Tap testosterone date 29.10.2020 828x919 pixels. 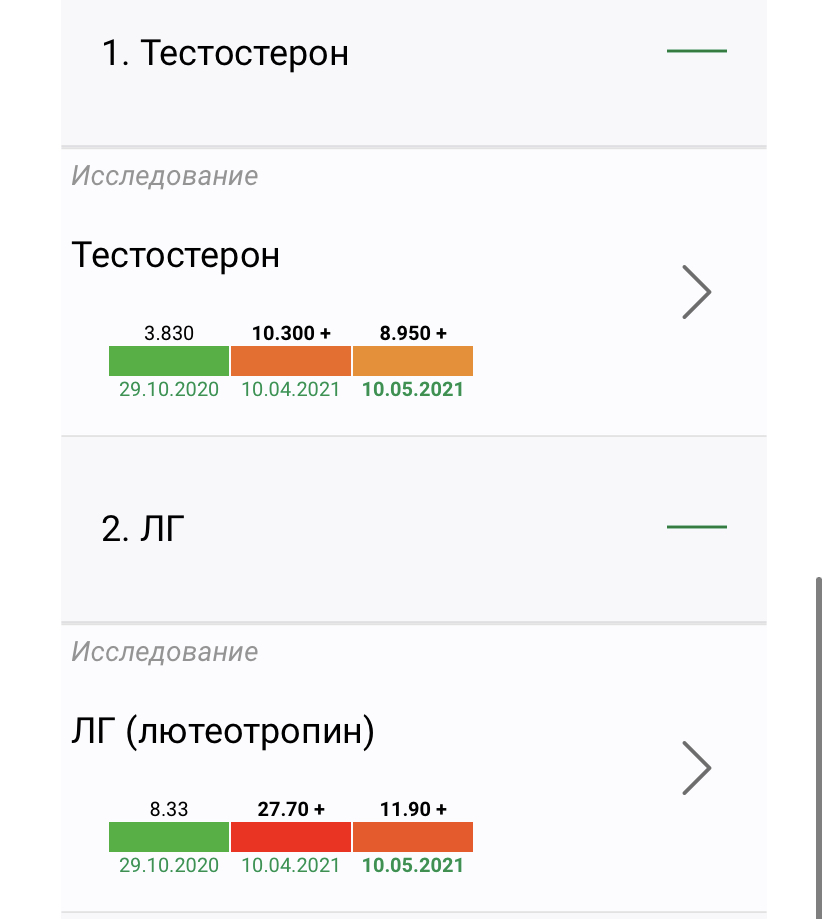(169, 390)
